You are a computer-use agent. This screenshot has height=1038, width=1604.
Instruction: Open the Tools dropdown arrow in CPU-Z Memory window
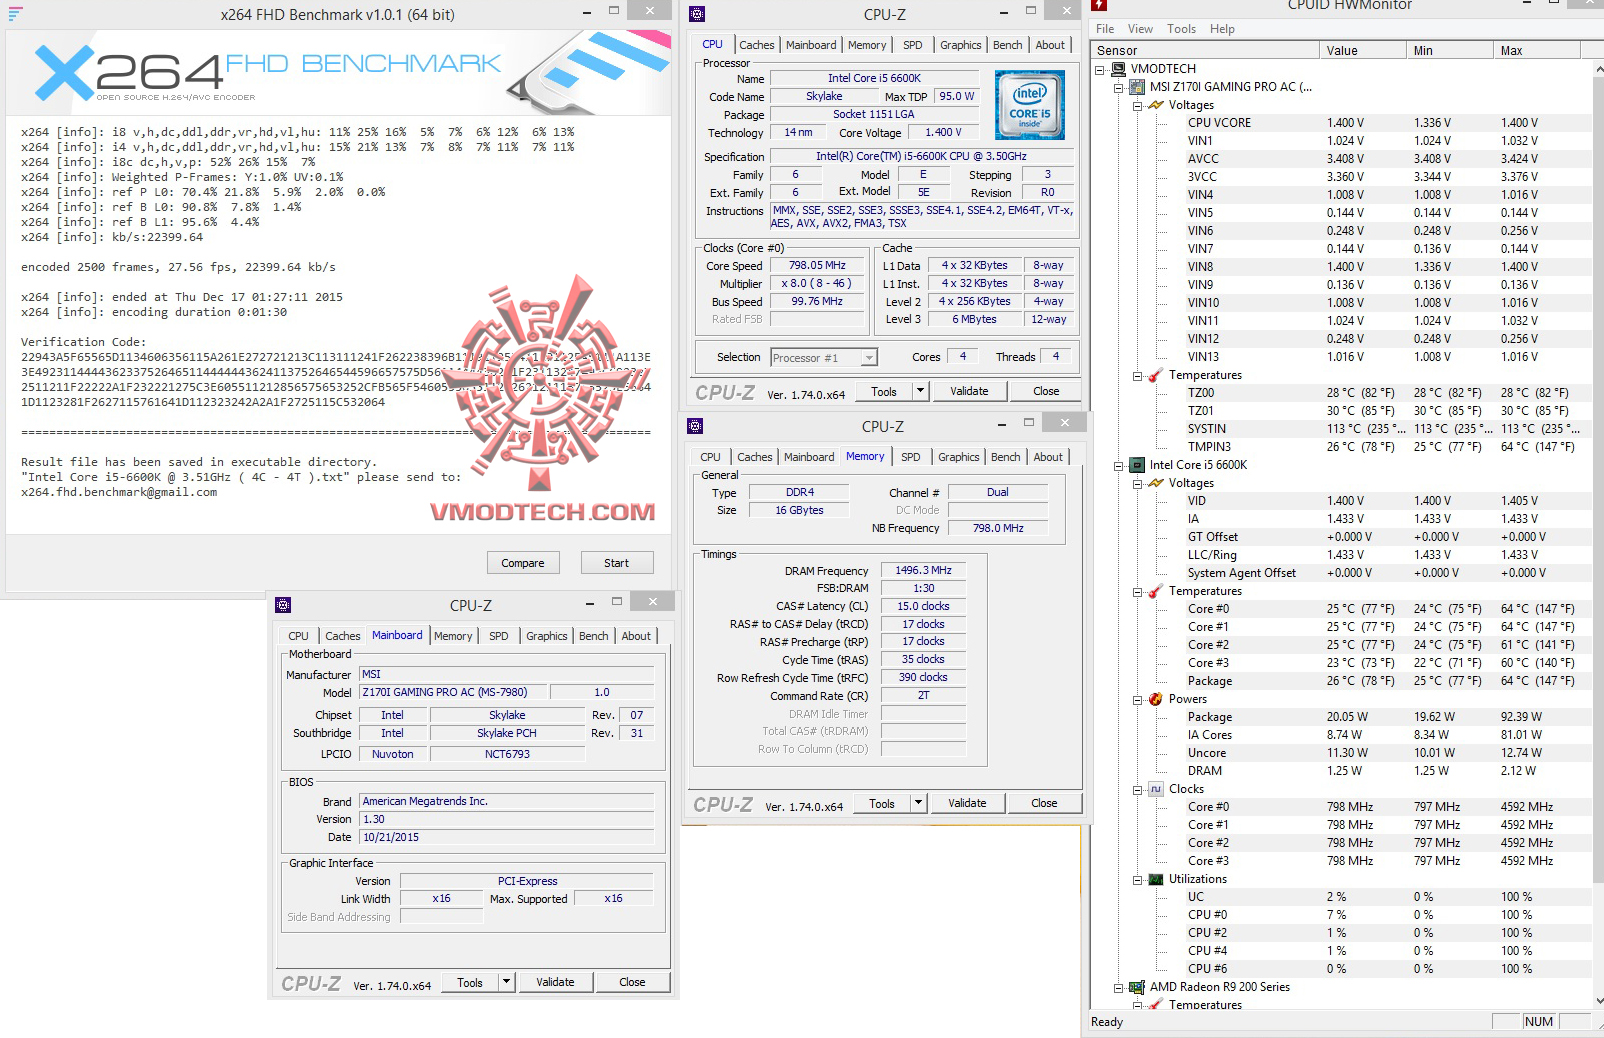tap(918, 803)
